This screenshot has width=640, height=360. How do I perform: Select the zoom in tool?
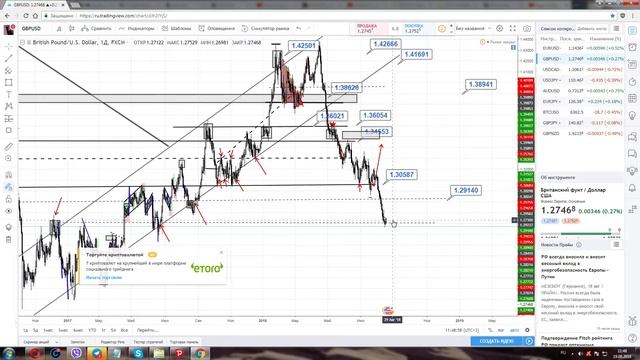[9, 158]
